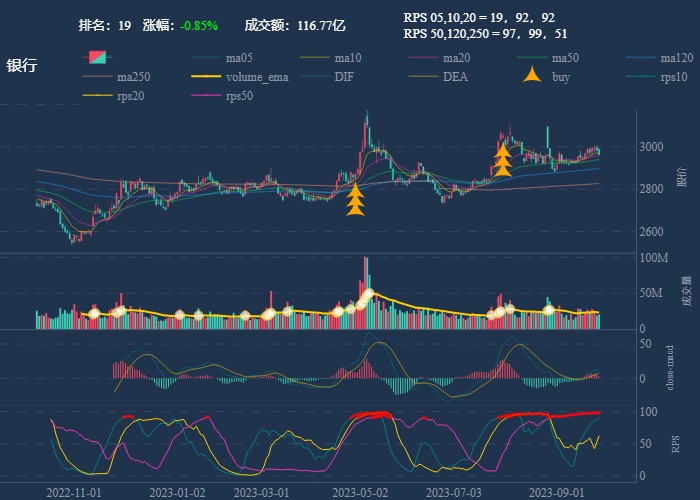Image resolution: width=700 pixels, height=500 pixels.
Task: Click the rps50 magenta legend line marker
Action: pos(206,96)
